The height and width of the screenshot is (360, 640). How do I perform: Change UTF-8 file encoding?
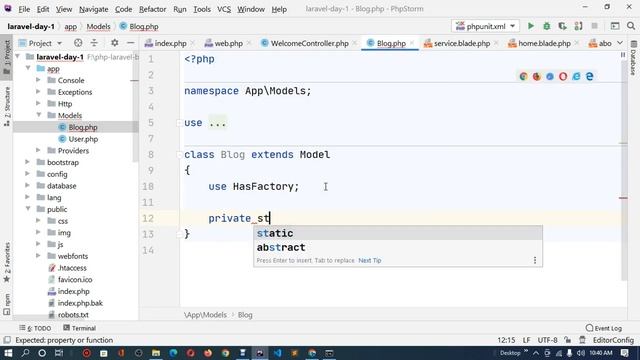[547, 340]
